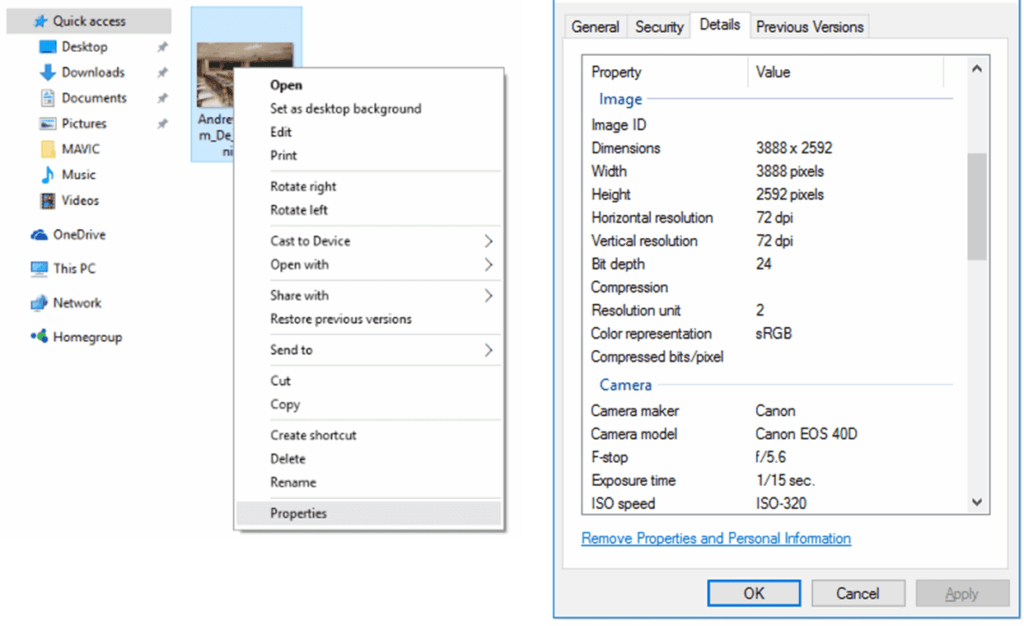Click the Documents icon in sidebar
Screen dimensions: 1024x626
click(x=47, y=98)
